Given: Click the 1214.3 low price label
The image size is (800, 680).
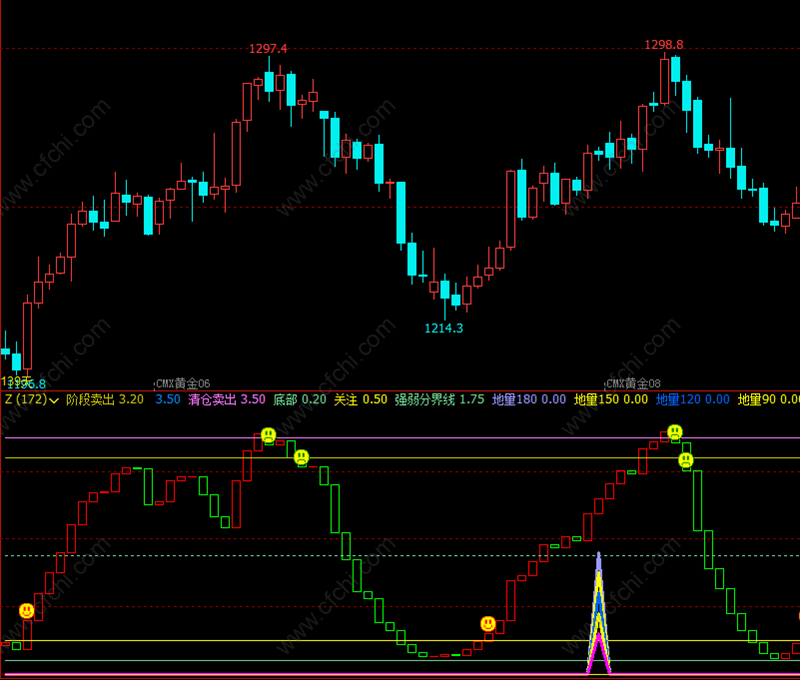Looking at the screenshot, I should tap(444, 329).
